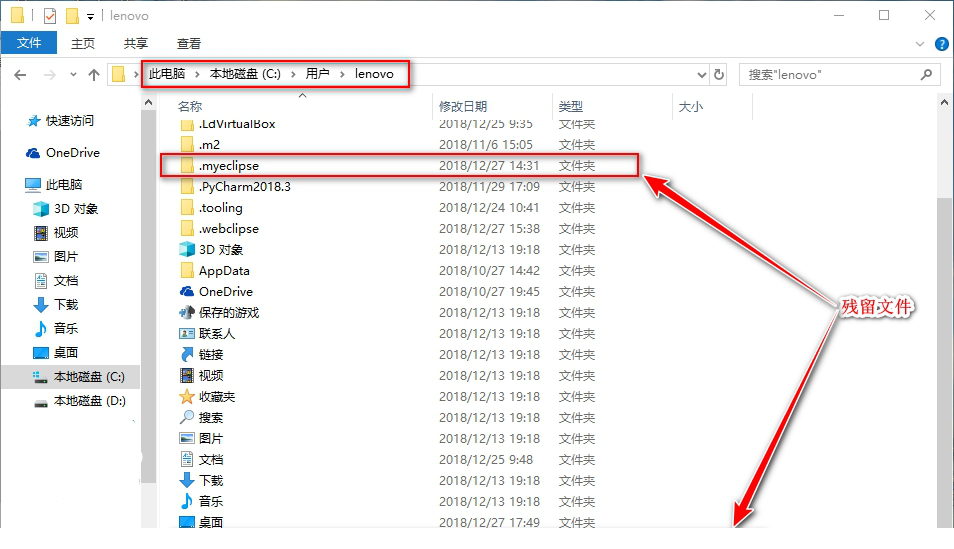
Task: Select the 链接 links icon
Action: click(x=187, y=354)
